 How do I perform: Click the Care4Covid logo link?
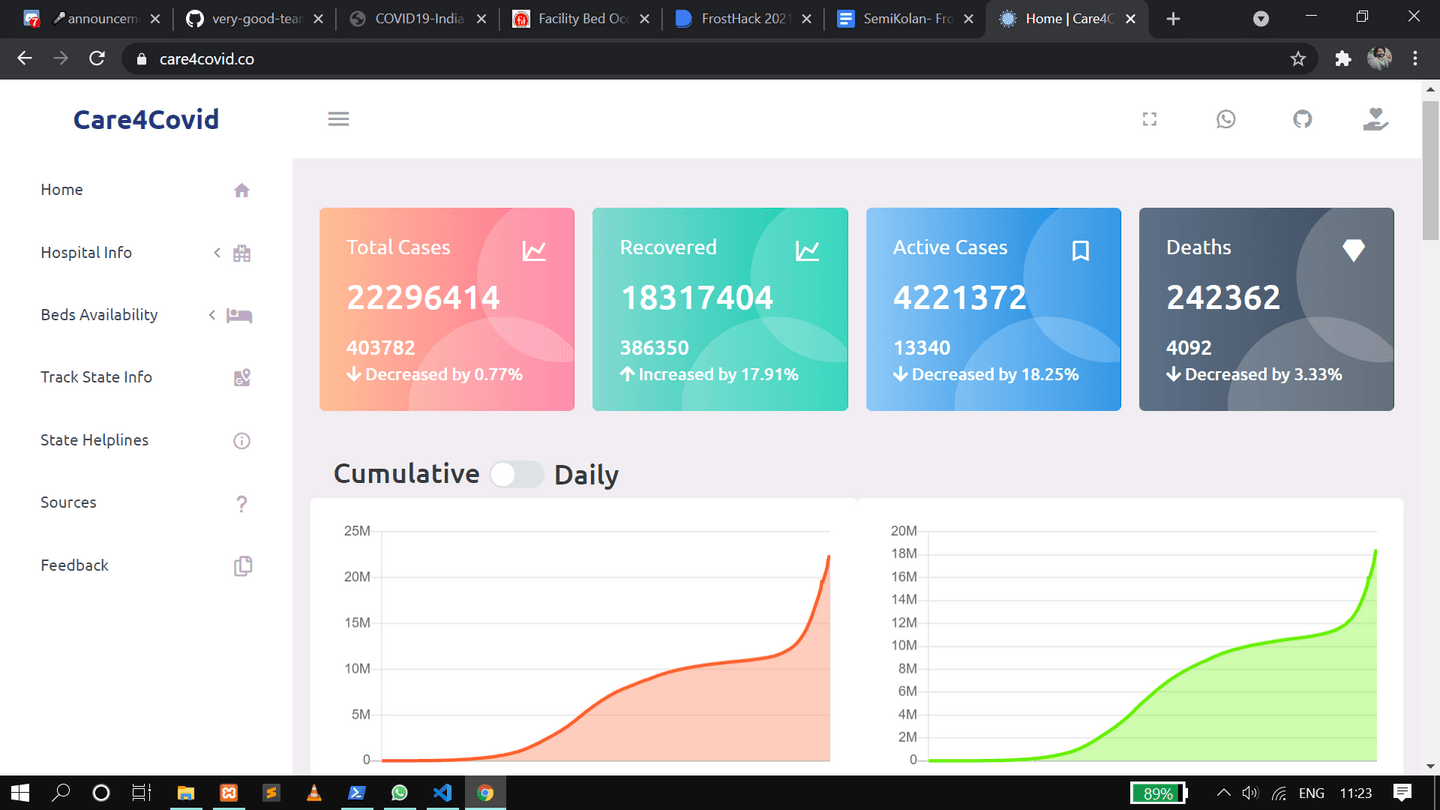click(x=146, y=120)
